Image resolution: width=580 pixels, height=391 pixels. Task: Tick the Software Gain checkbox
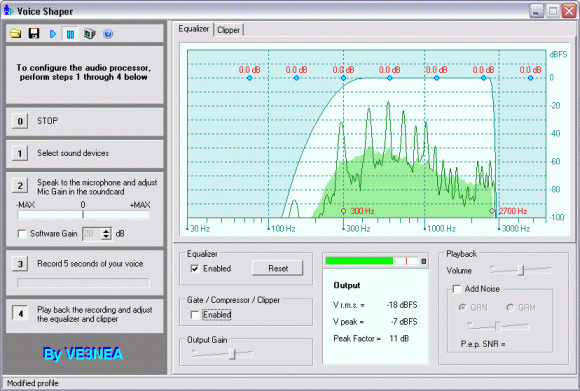coord(22,234)
